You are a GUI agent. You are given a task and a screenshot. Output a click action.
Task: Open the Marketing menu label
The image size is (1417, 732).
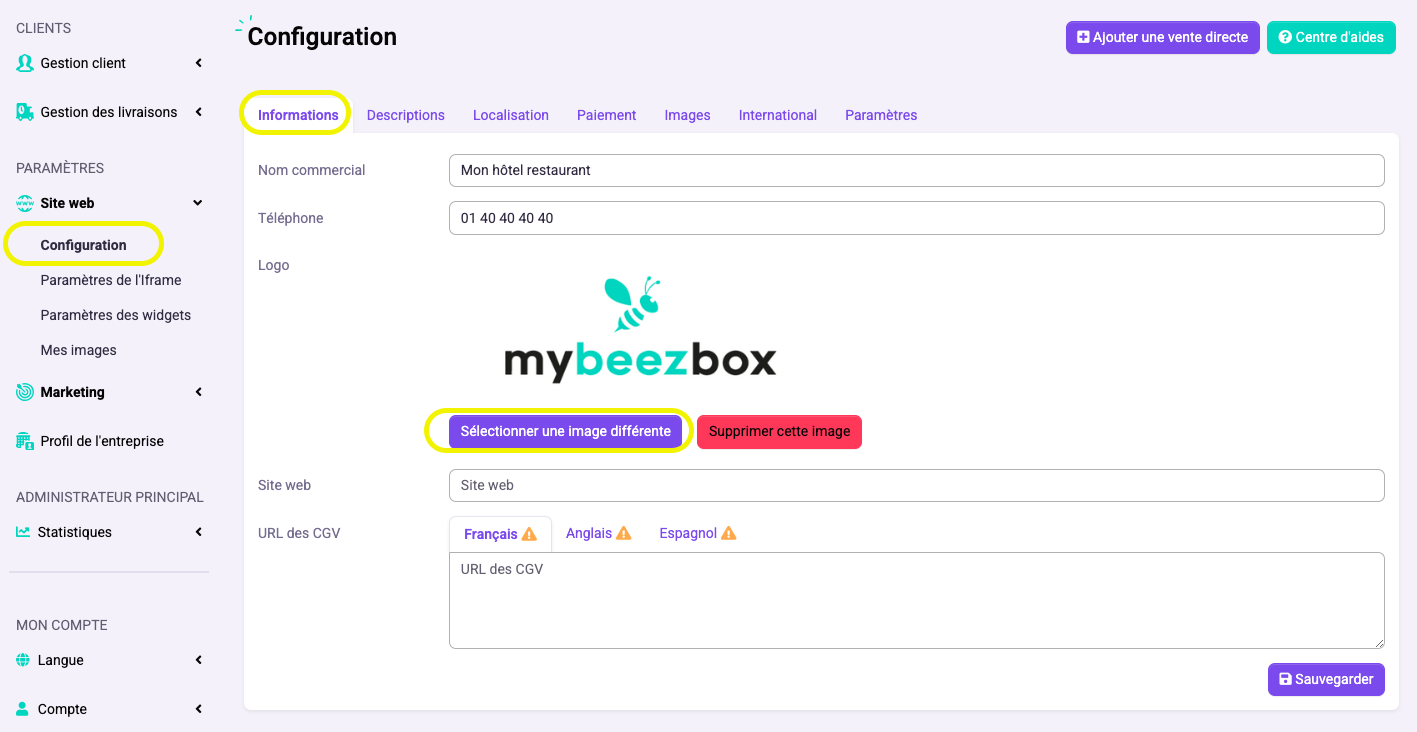click(x=73, y=392)
